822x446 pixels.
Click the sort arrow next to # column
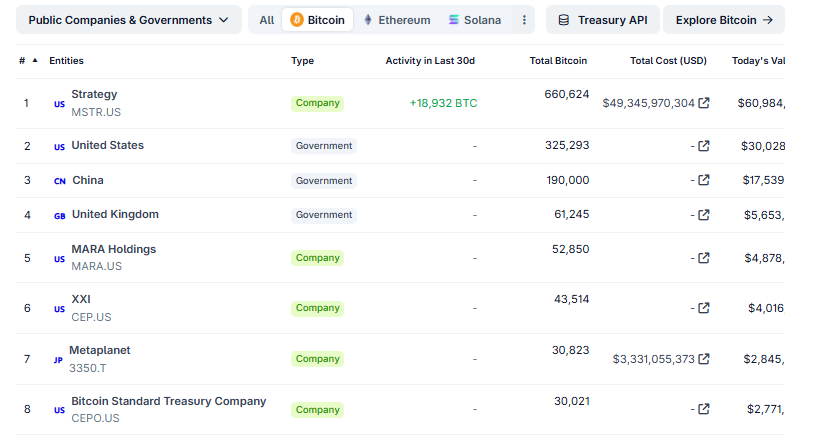(35, 60)
